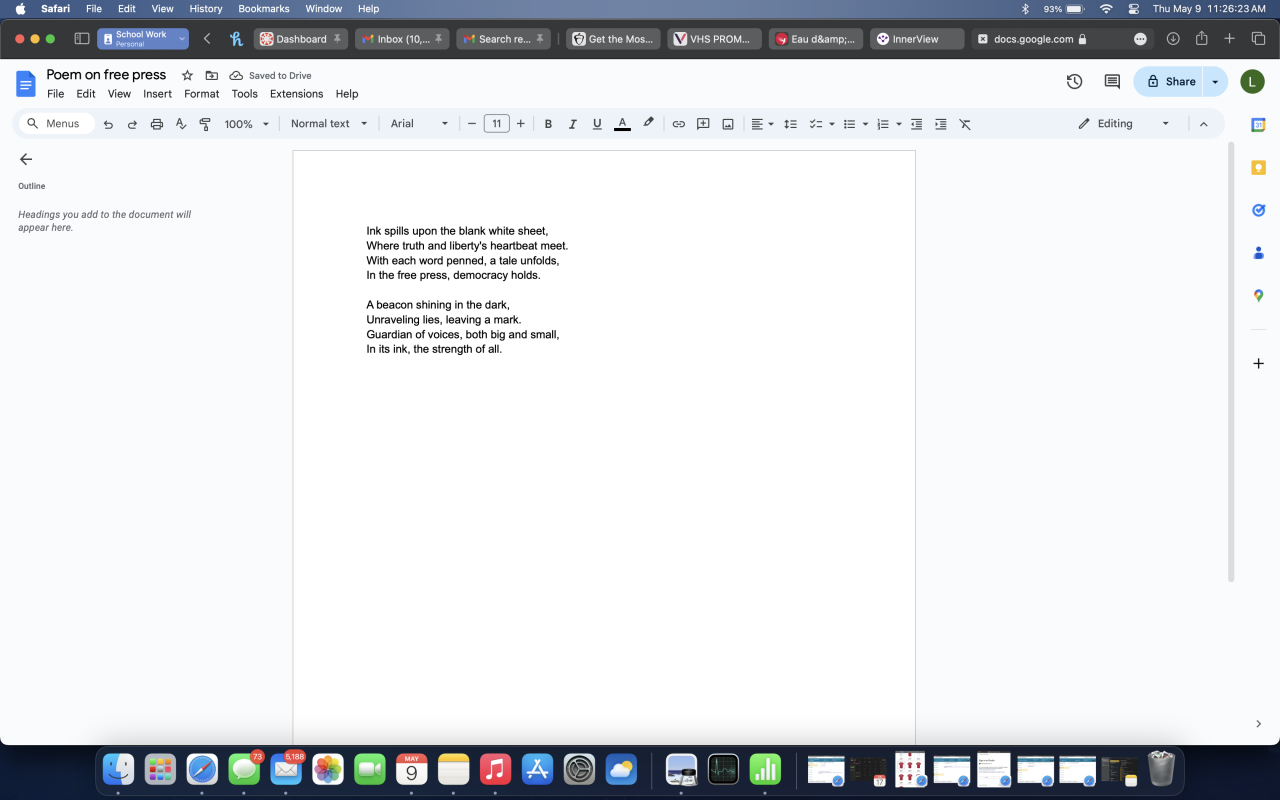Search the menus using Menus box

[57, 124]
